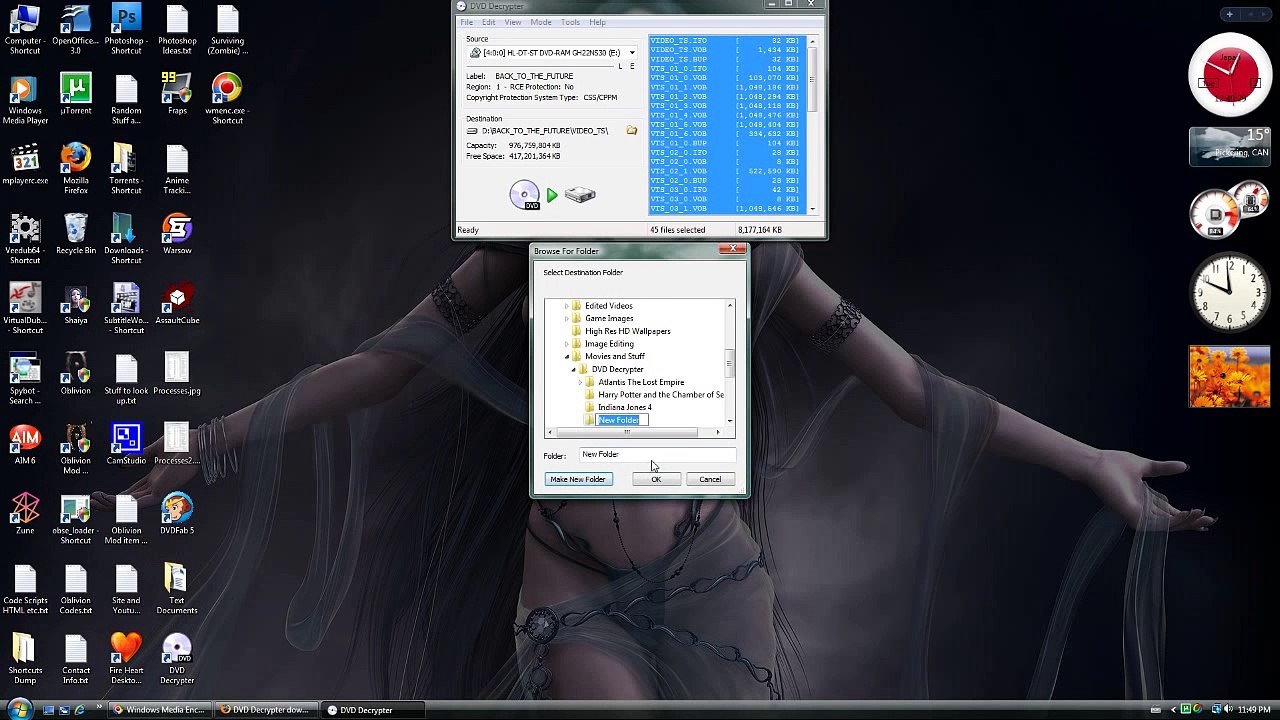Open the Fire Heart Desktop icon
The image size is (1280, 720).
pyautogui.click(x=126, y=660)
